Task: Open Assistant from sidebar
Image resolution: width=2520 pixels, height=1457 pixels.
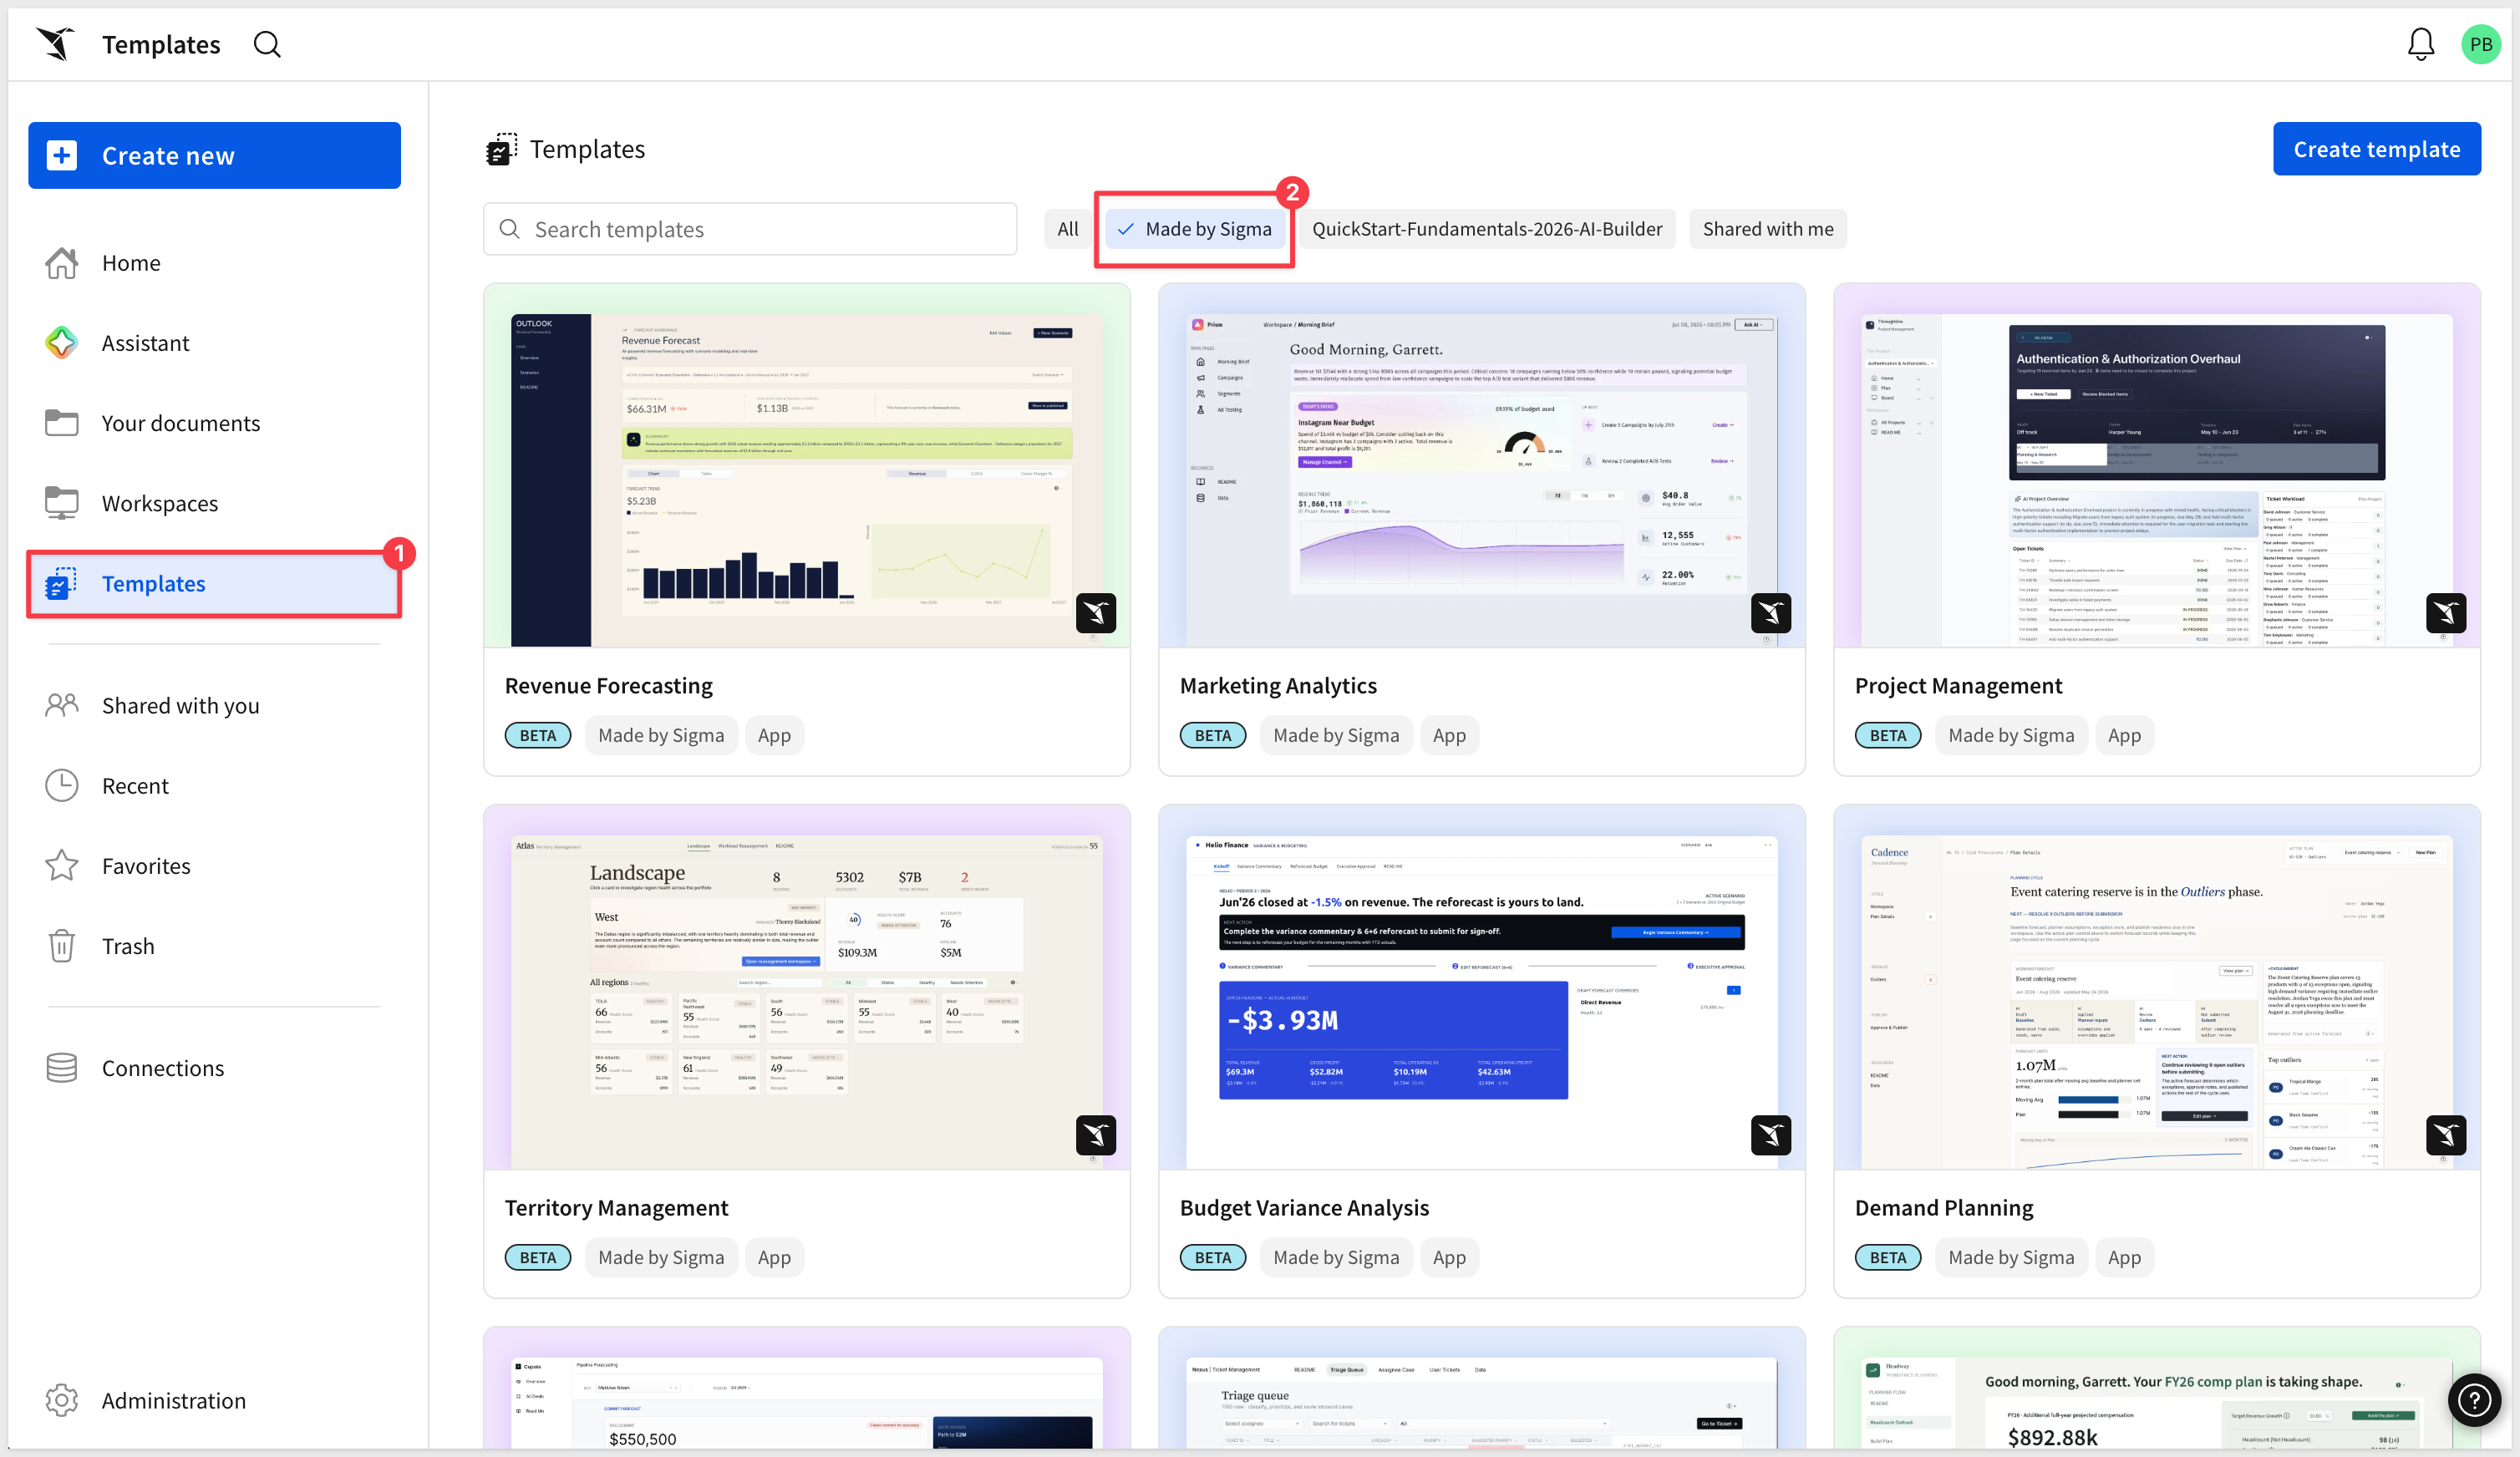Action: pos(214,343)
